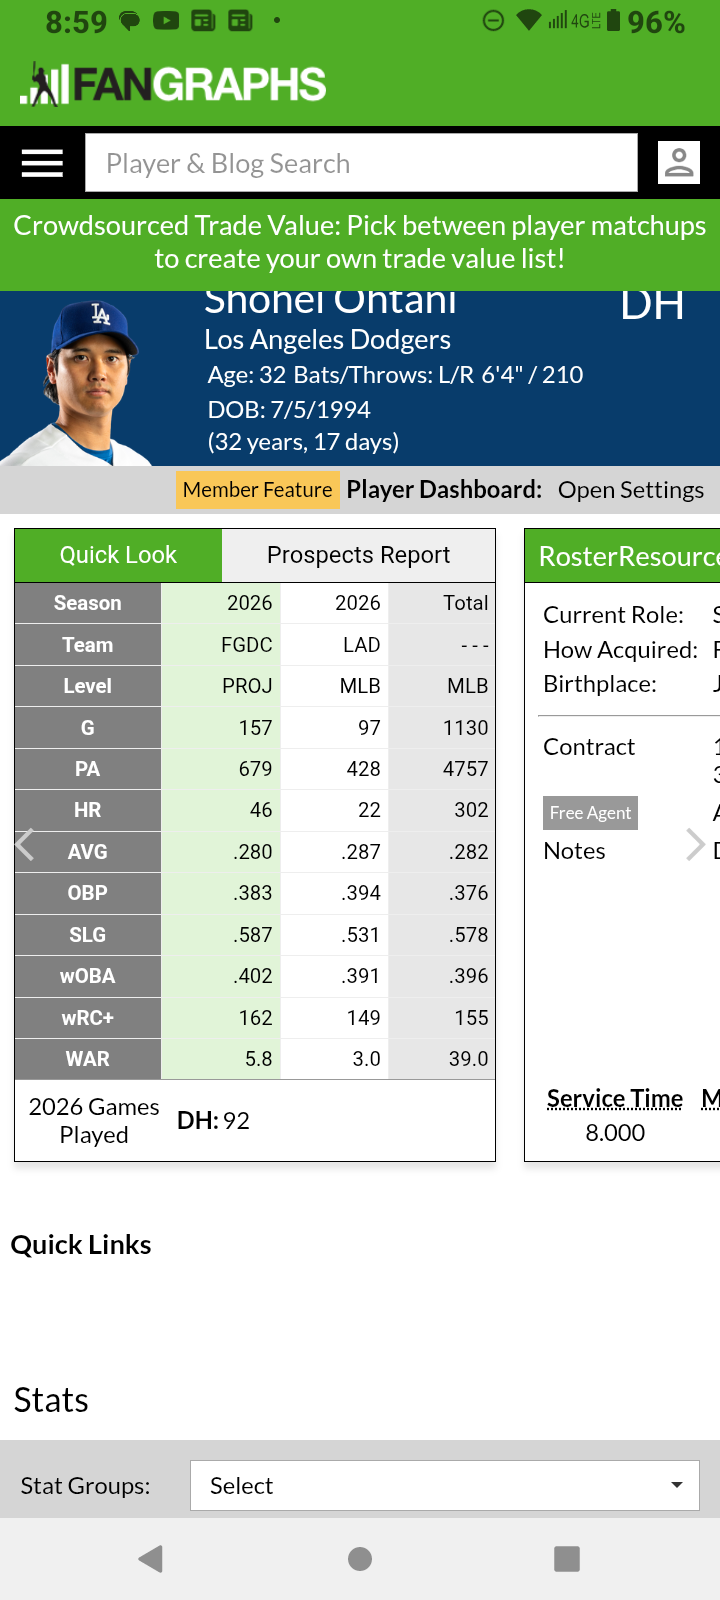This screenshot has width=720, height=1600.
Task: Tap the Stats section heading
Action: 51,1400
